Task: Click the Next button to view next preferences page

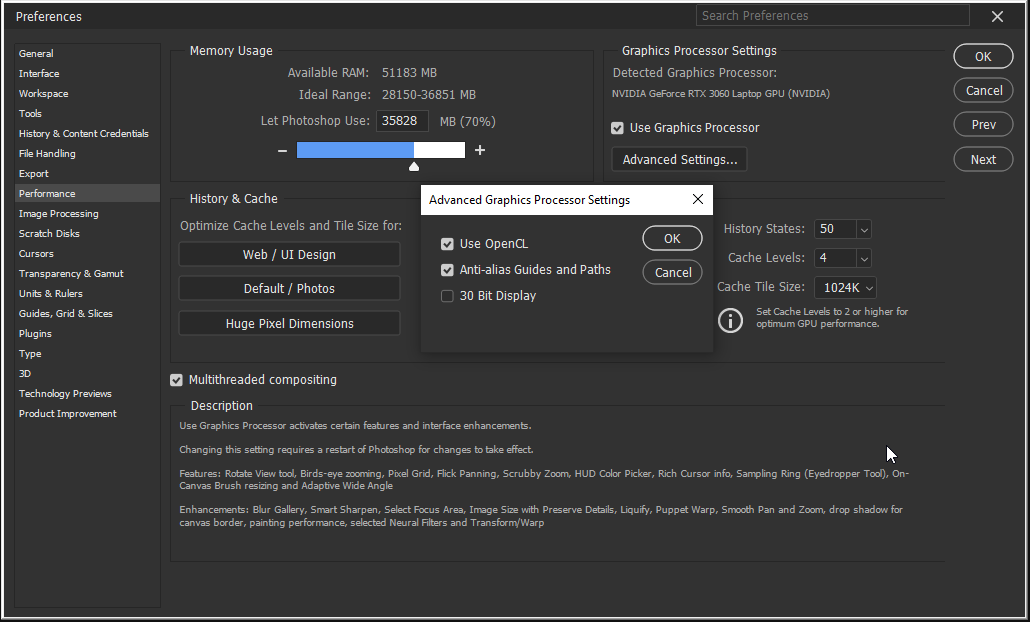Action: coord(983,159)
